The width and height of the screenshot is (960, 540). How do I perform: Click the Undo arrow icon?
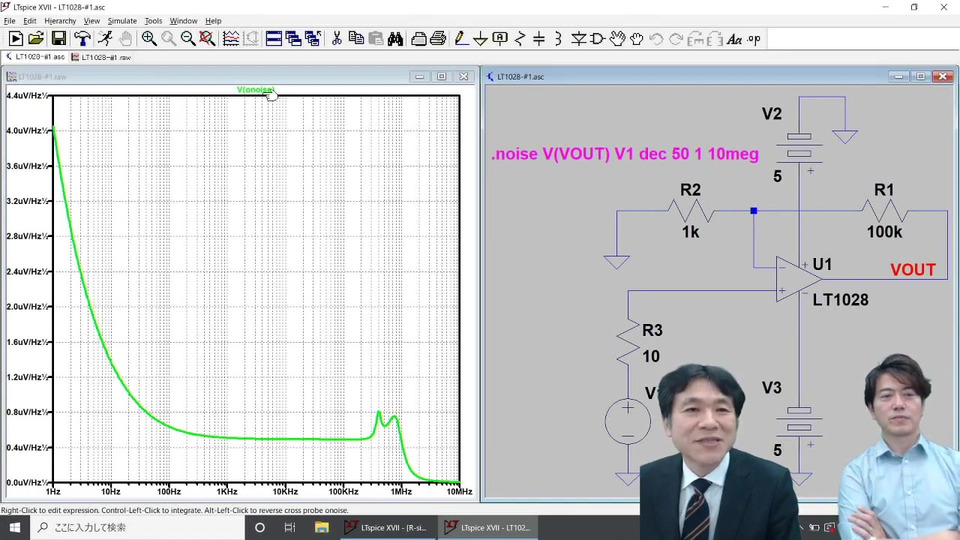[x=656, y=39]
